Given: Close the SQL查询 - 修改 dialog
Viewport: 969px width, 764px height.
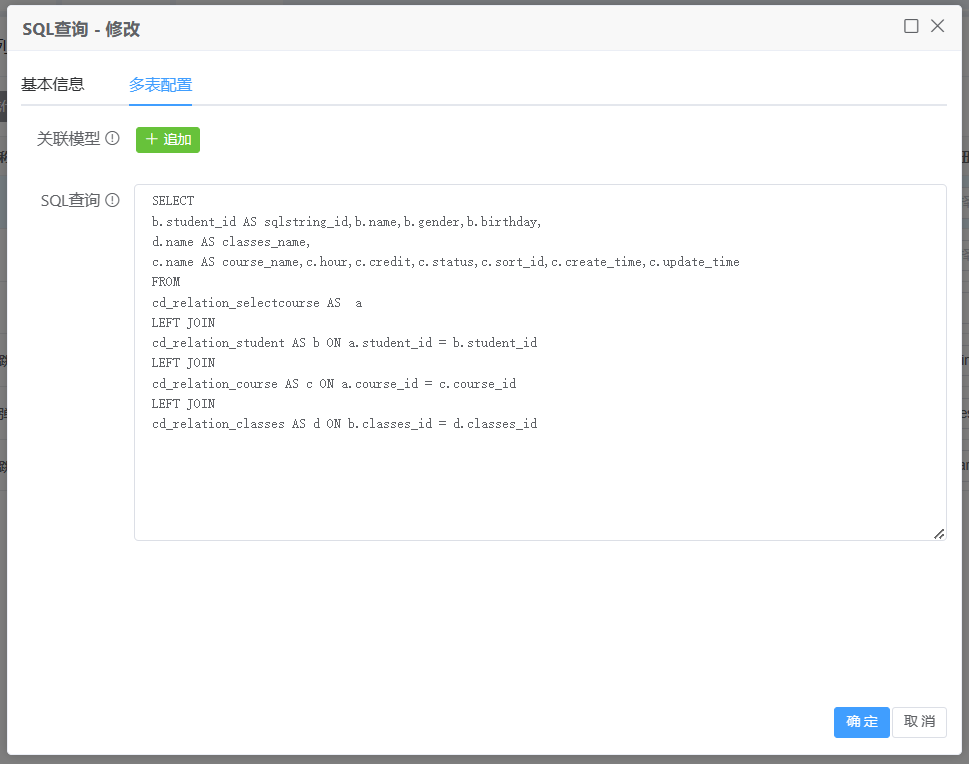Looking at the screenshot, I should (x=937, y=26).
